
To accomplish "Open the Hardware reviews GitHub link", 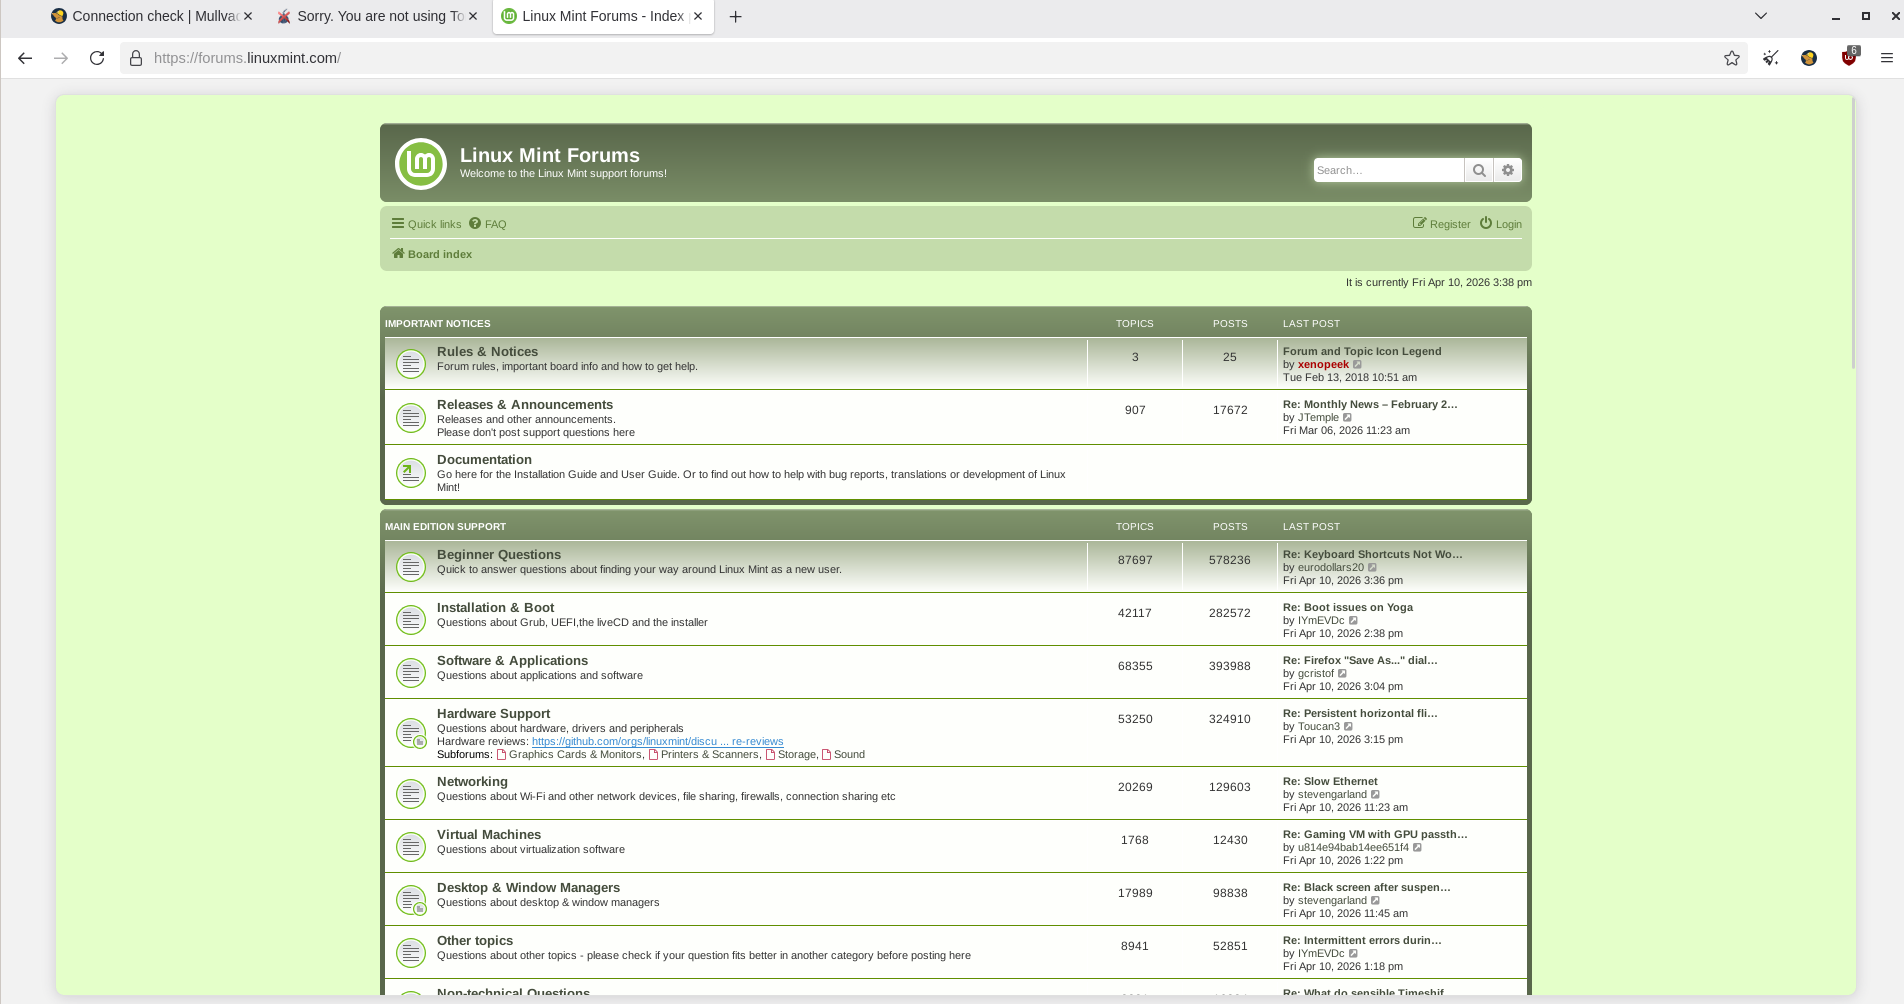I will (657, 742).
